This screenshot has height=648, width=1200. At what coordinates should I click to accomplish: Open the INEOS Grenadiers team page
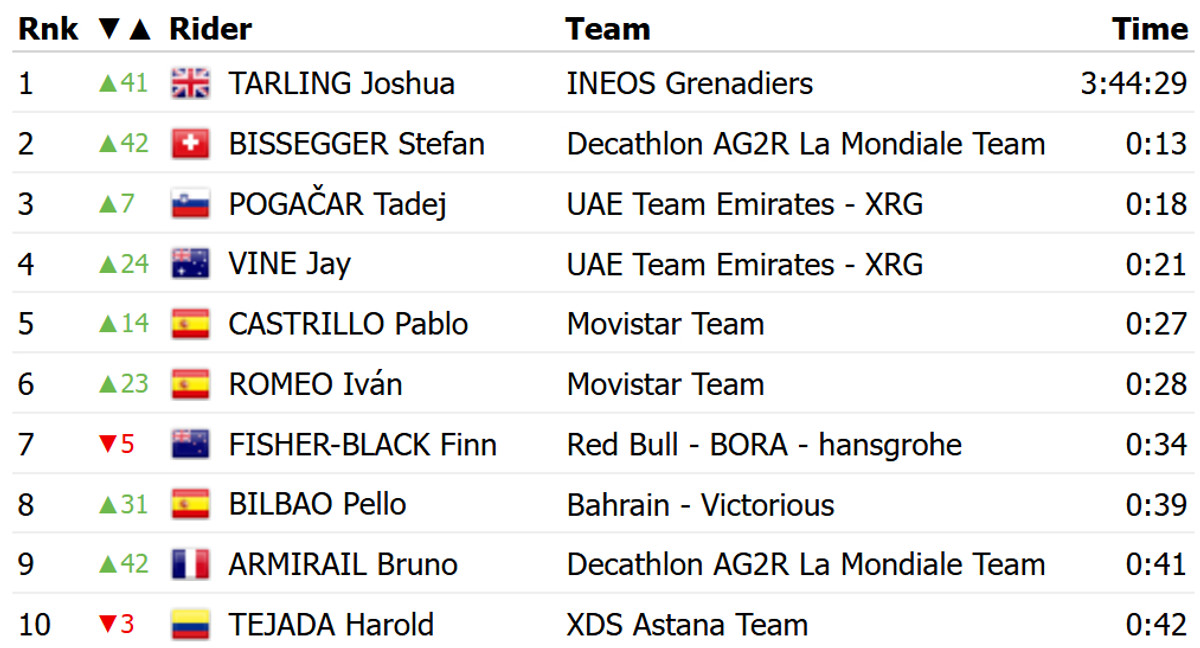(x=689, y=83)
